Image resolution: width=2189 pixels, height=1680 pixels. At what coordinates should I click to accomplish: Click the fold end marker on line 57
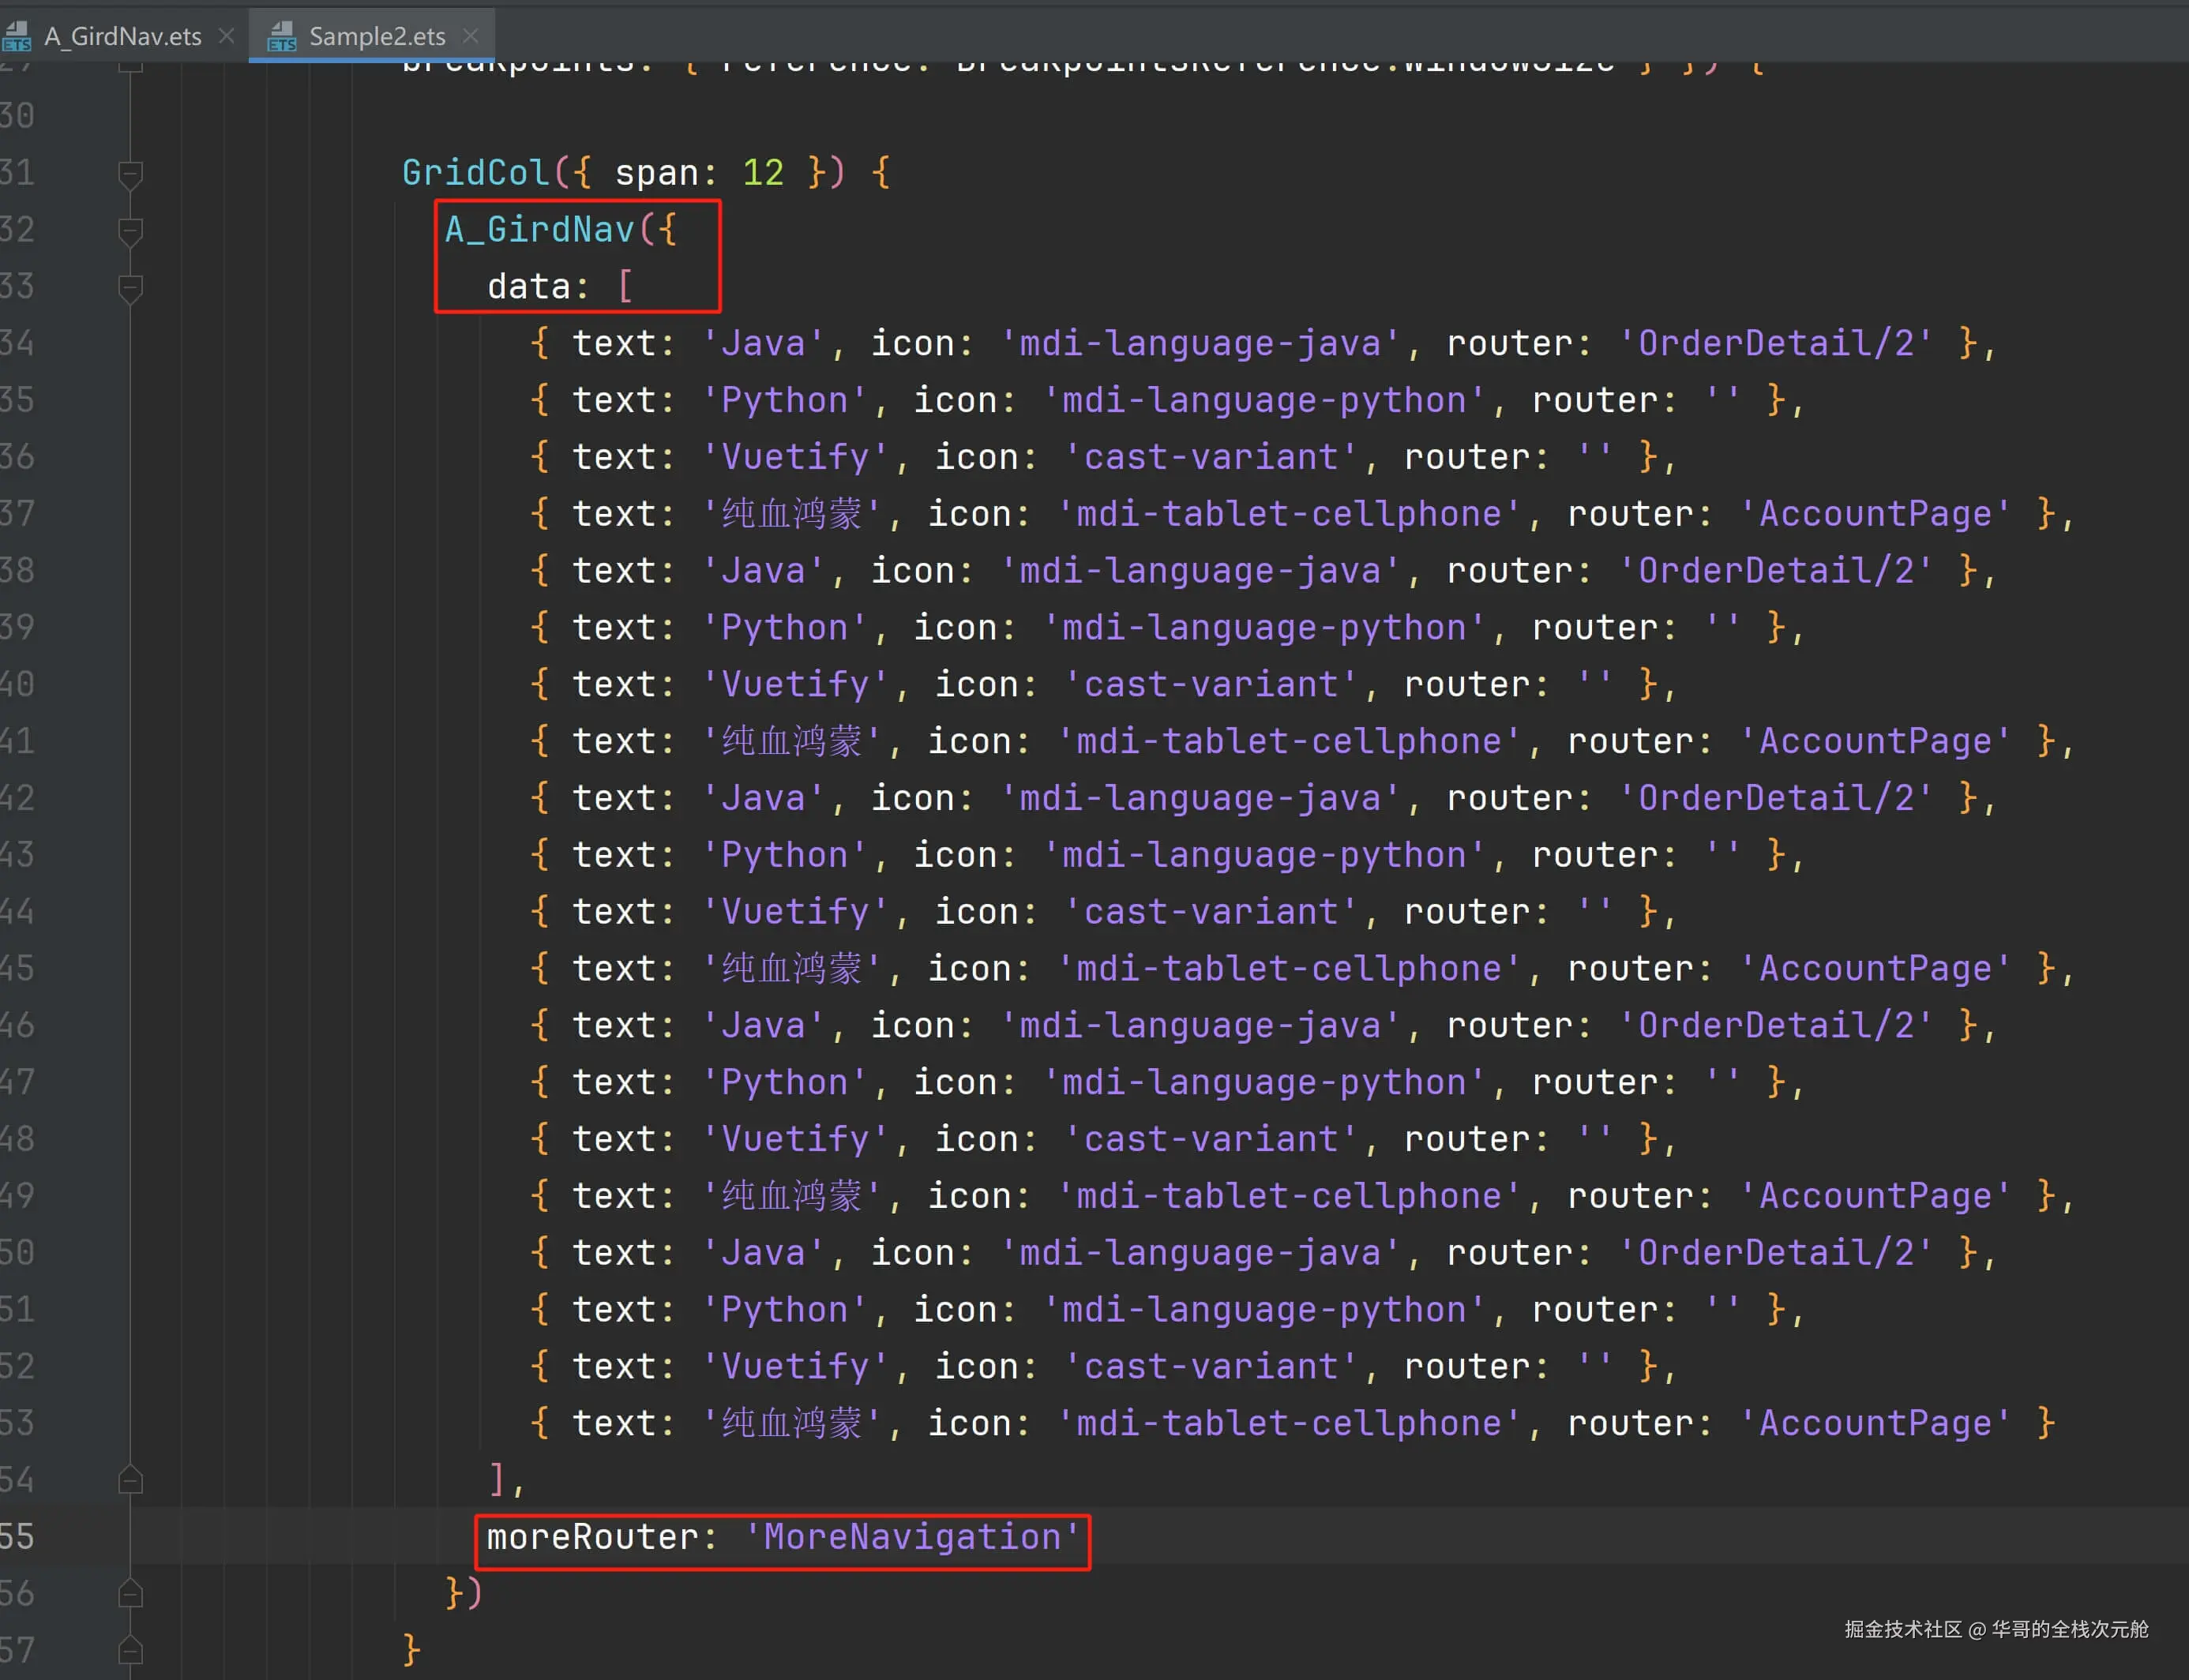pyautogui.click(x=130, y=1650)
